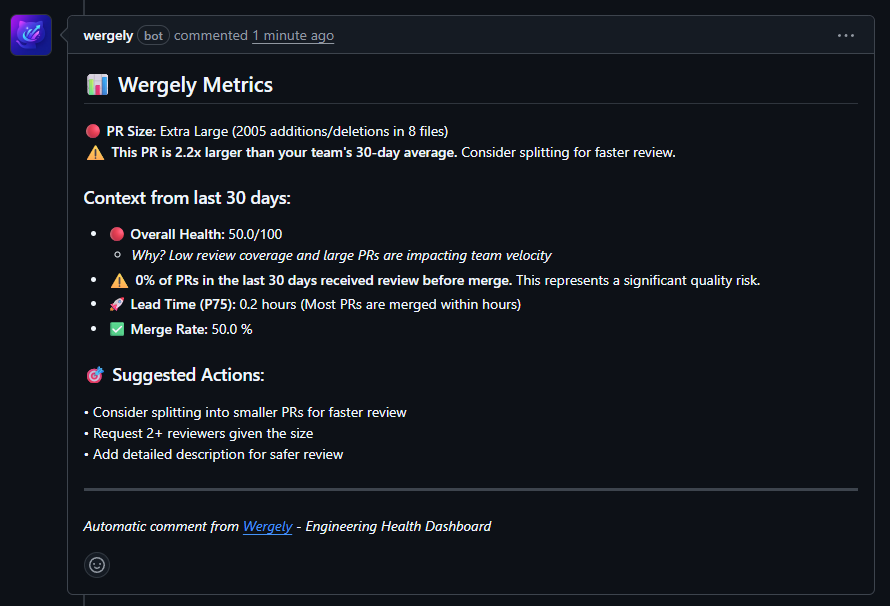Viewport: 890px width, 606px height.
Task: Open the comment timestamp permalink
Action: click(292, 35)
